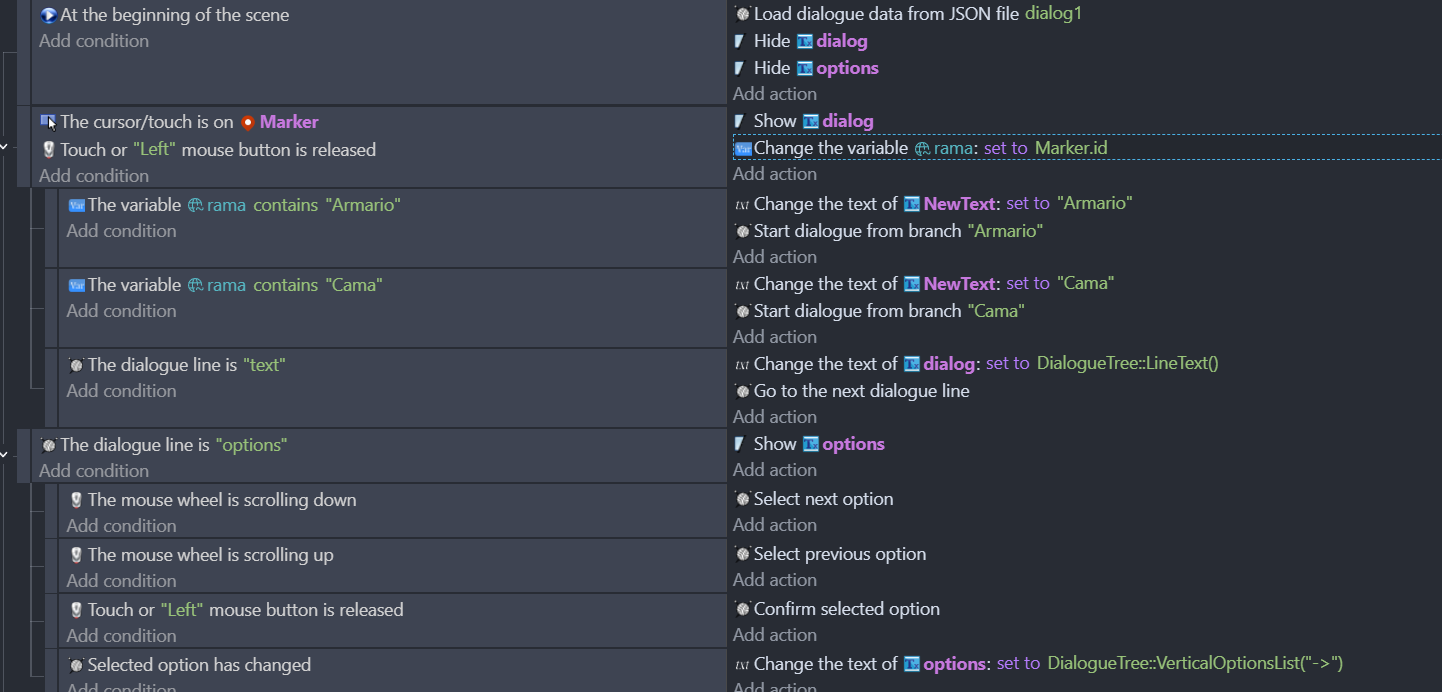Image resolution: width=1442 pixels, height=692 pixels.
Task: Collapse the 'dialogue line is options' event chevron
Action: coord(4,454)
